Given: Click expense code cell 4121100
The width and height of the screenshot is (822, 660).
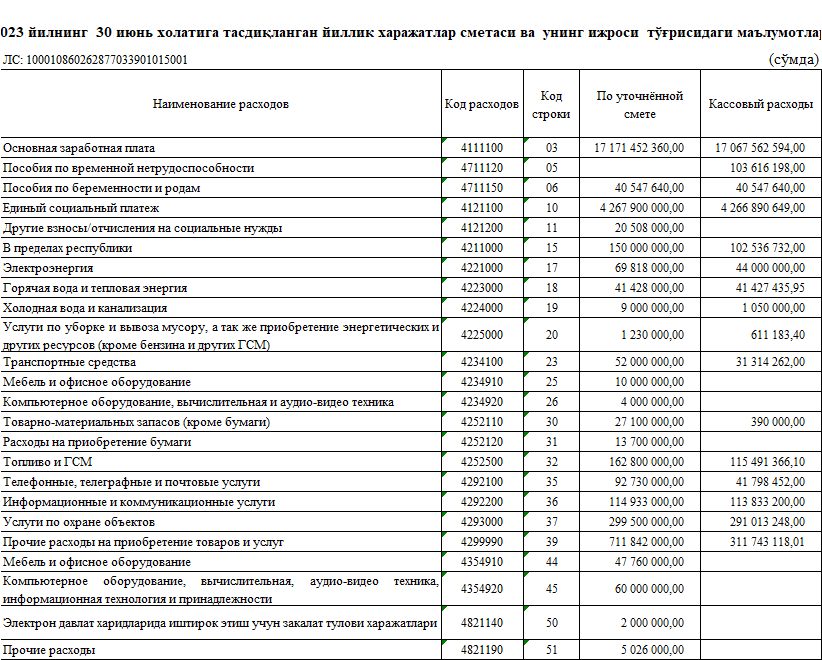Looking at the screenshot, I should point(482,208).
